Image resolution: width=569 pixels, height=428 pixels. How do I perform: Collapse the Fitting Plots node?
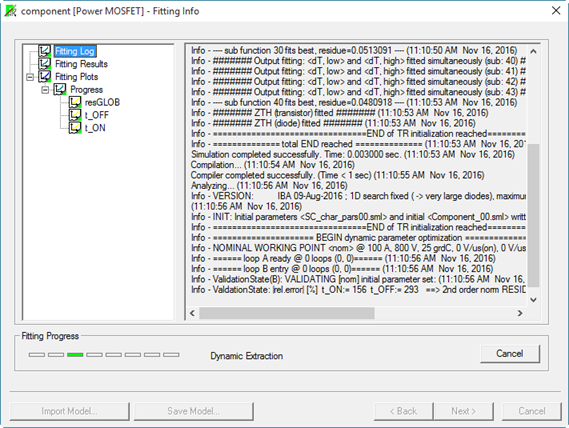coord(30,77)
